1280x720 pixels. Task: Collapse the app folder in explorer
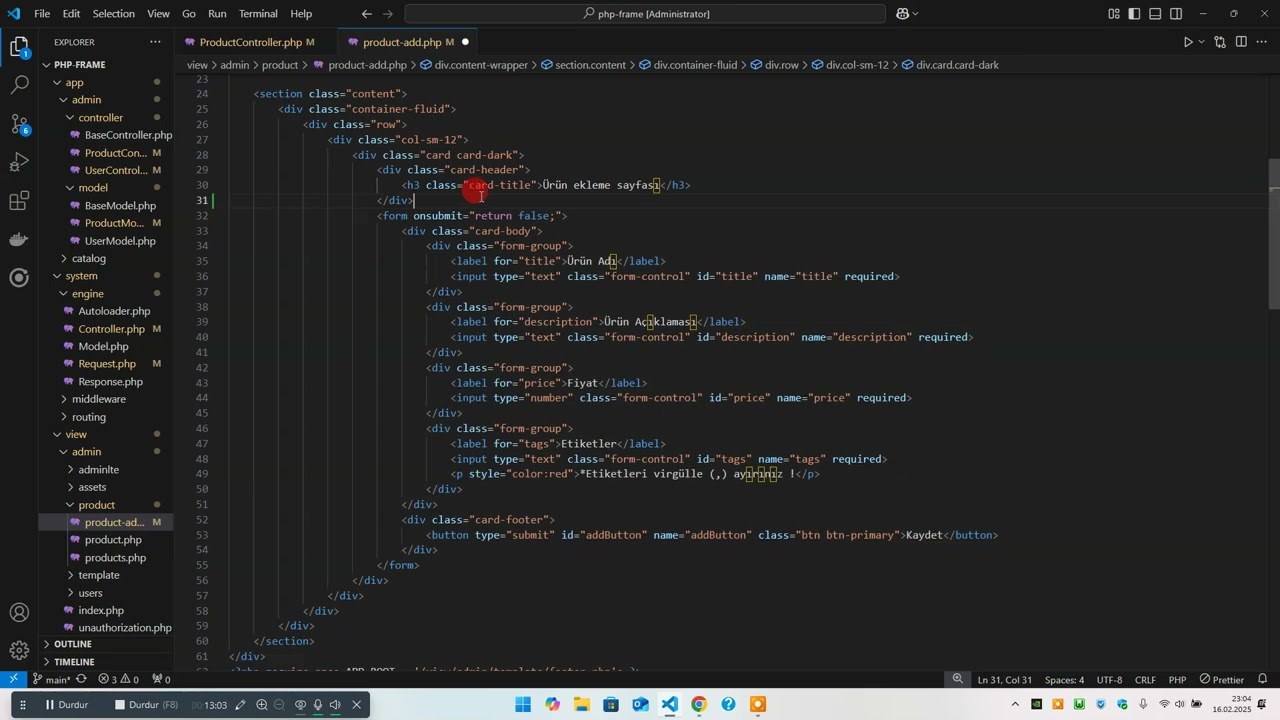(75, 82)
